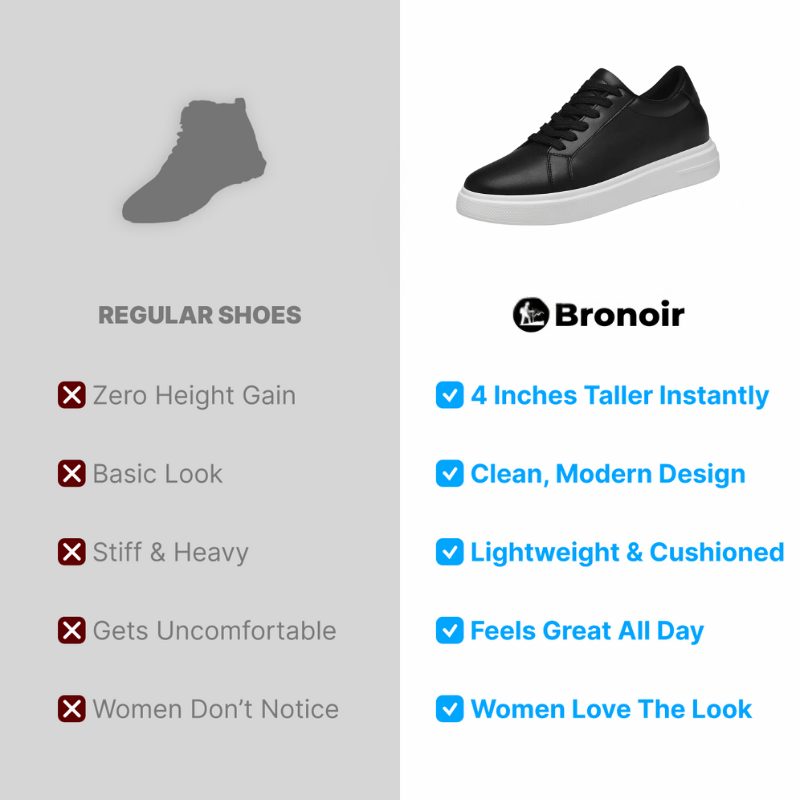The image size is (800, 800).
Task: Click the Zero Height Gain label
Action: click(x=194, y=395)
